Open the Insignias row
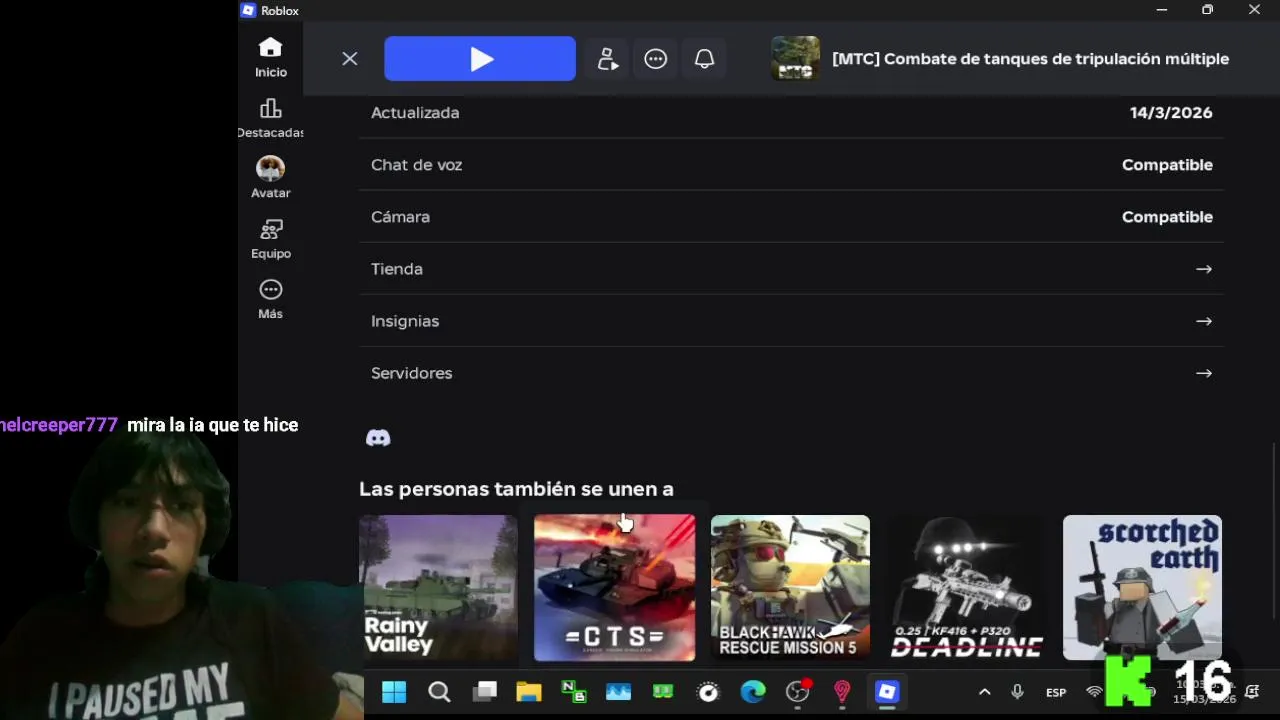Viewport: 1280px width, 720px height. [x=791, y=321]
